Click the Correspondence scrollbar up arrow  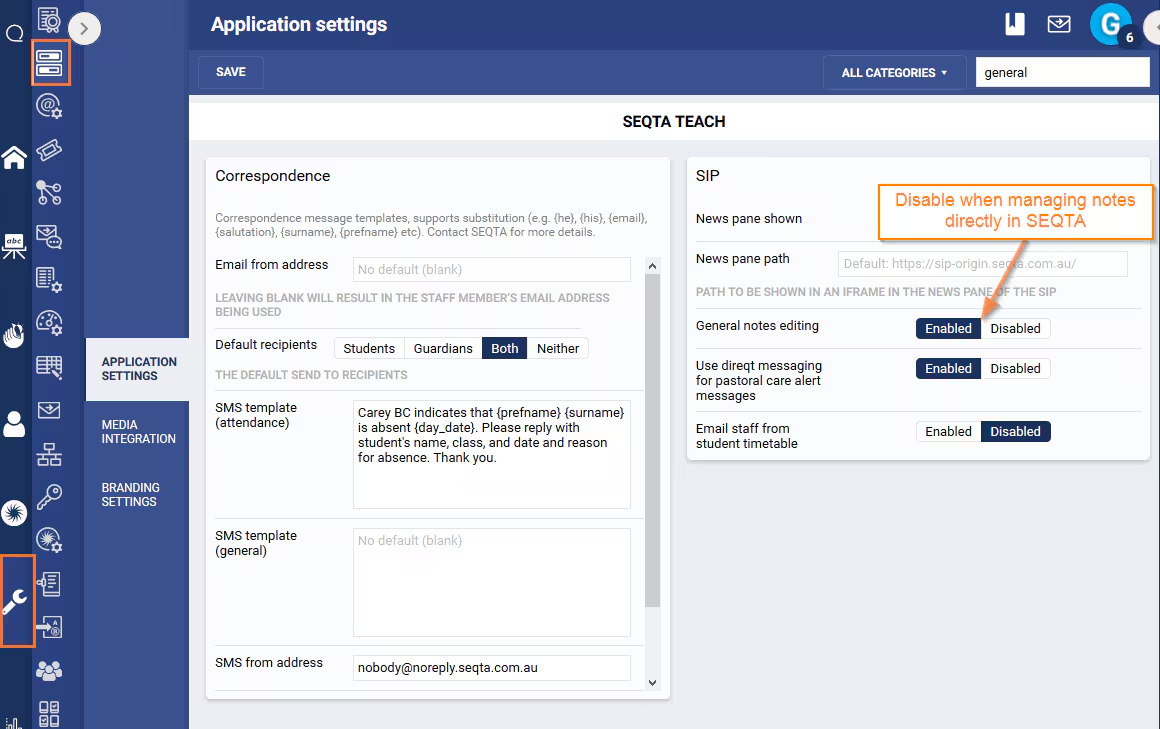coord(652,266)
